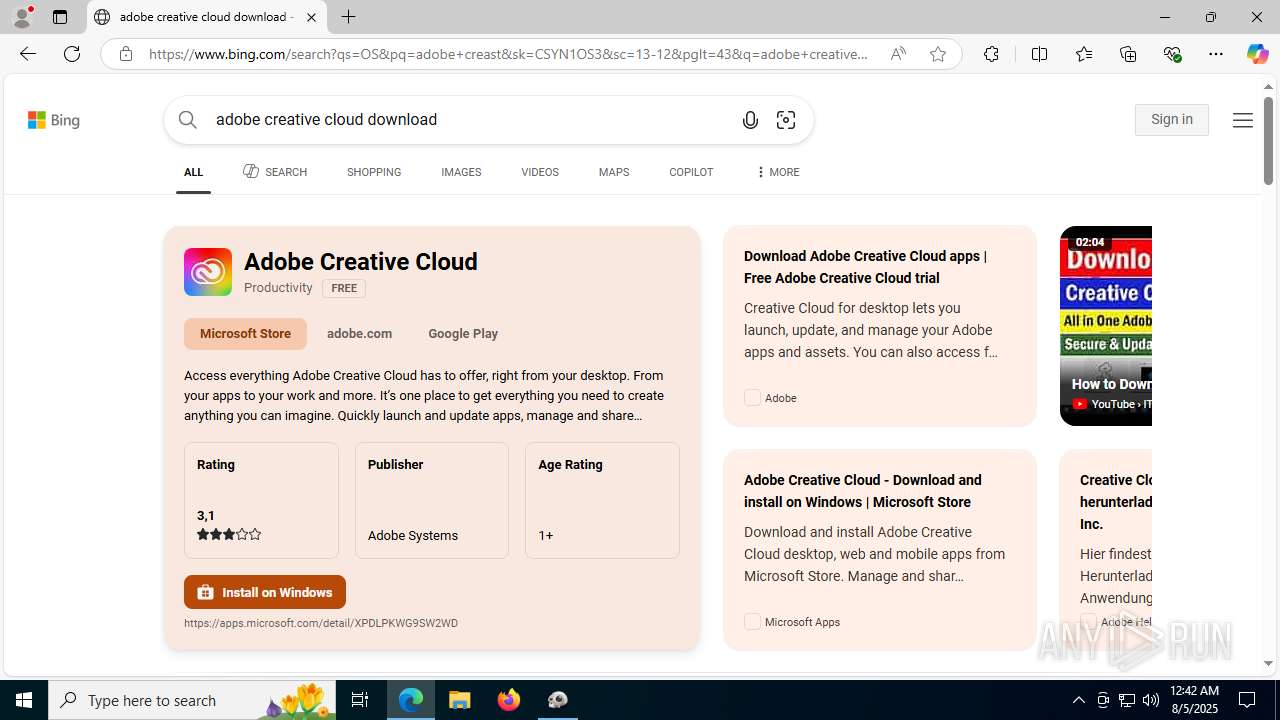Open 'Download and install on Windows' Microsoft Store result
Image resolution: width=1280 pixels, height=720 pixels.
[863, 491]
